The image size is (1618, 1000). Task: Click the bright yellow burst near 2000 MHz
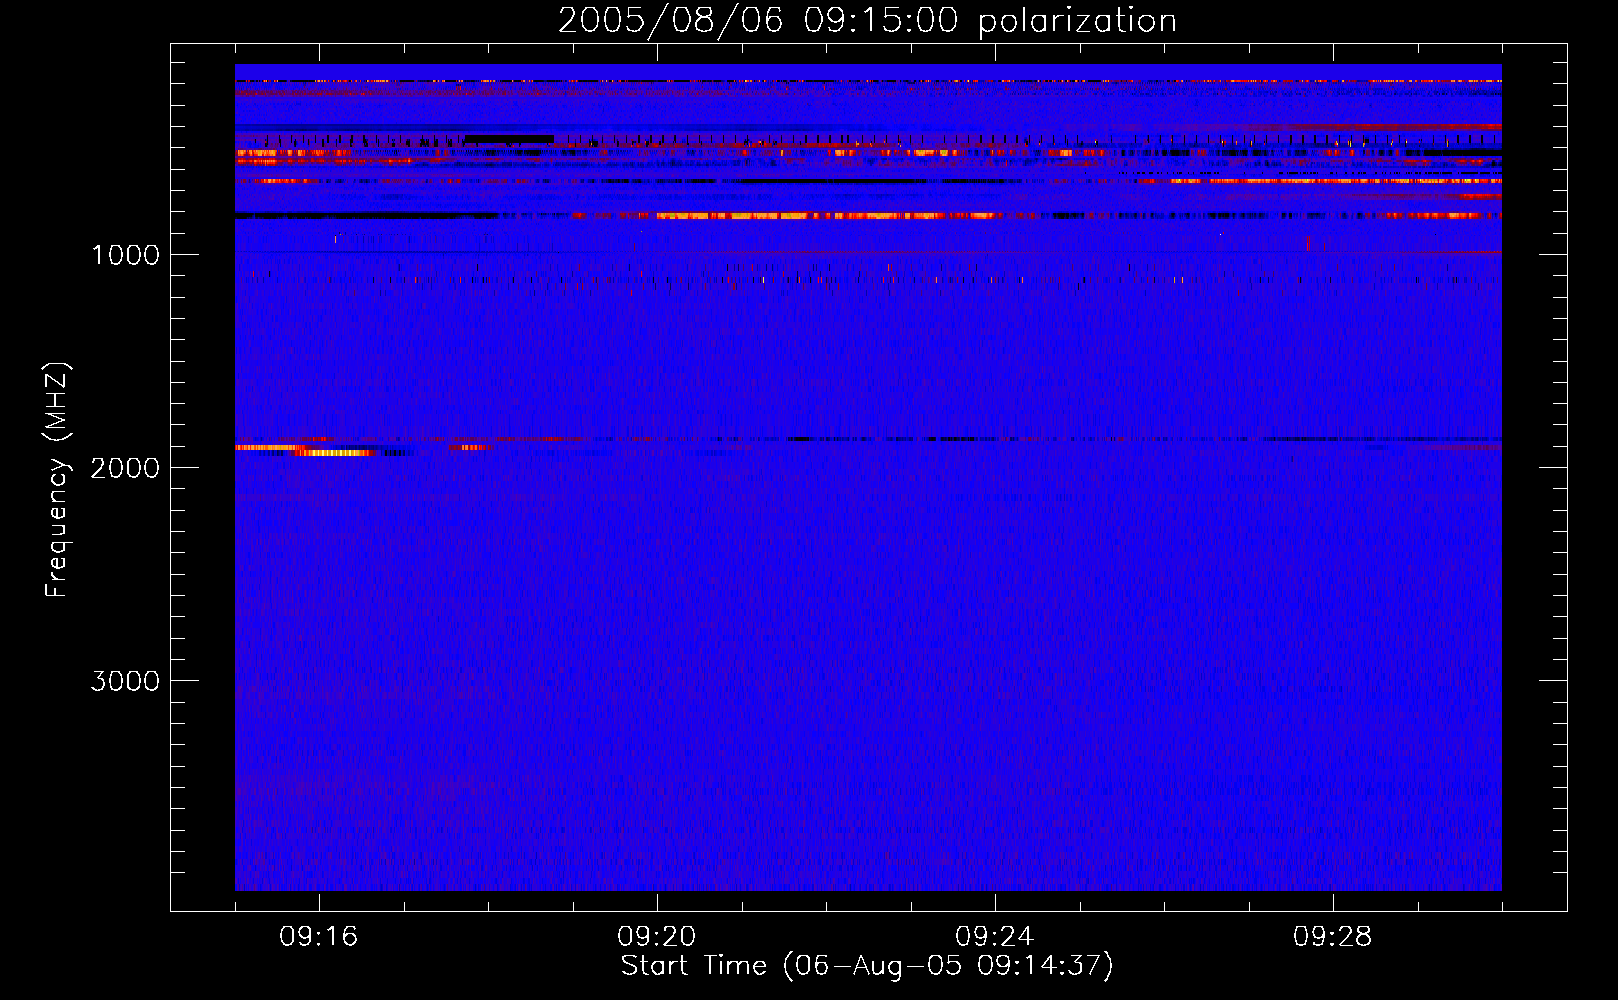tap(337, 453)
